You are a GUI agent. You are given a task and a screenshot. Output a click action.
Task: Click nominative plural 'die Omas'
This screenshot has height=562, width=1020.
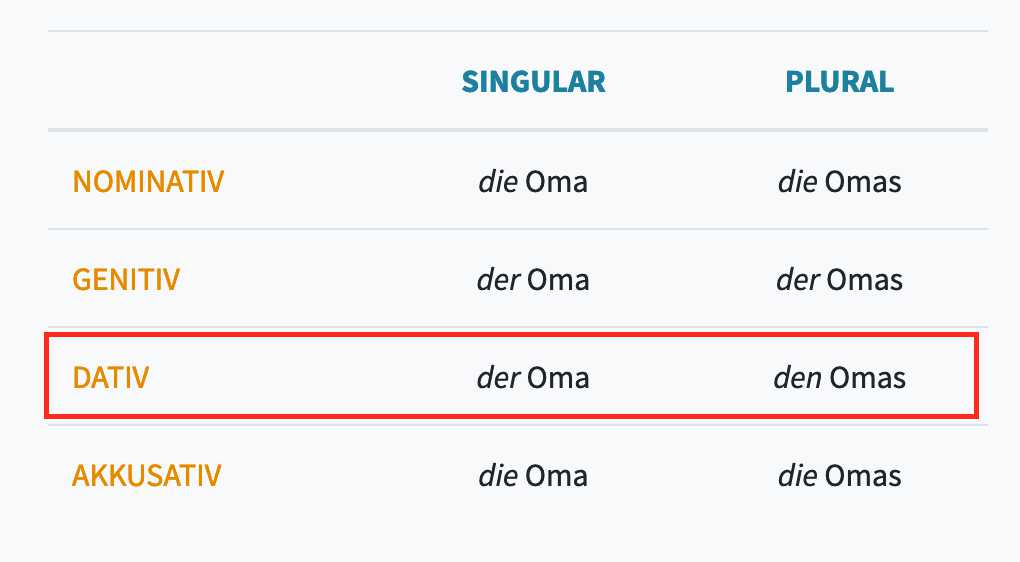[840, 181]
